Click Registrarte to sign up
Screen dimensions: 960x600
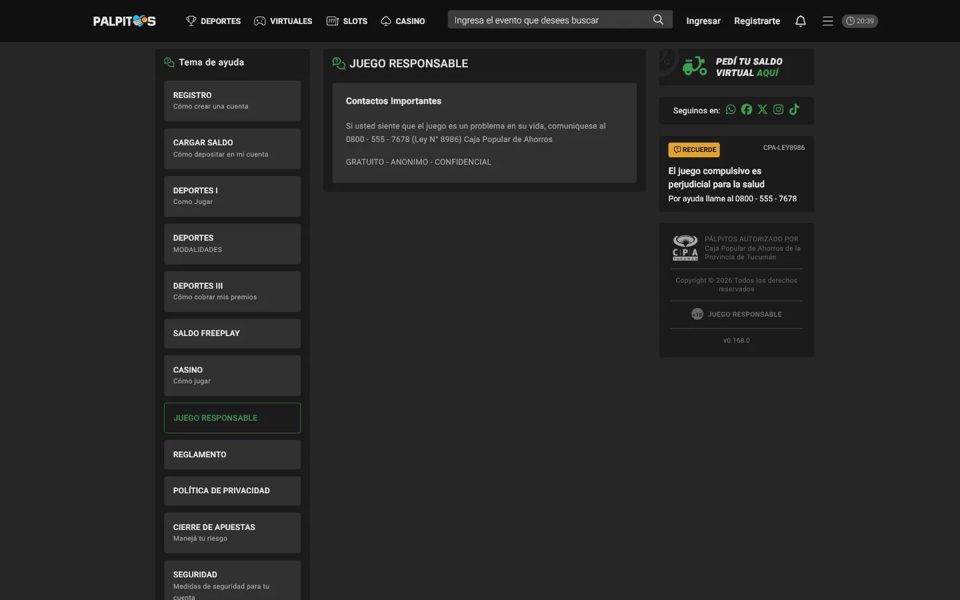pyautogui.click(x=757, y=21)
